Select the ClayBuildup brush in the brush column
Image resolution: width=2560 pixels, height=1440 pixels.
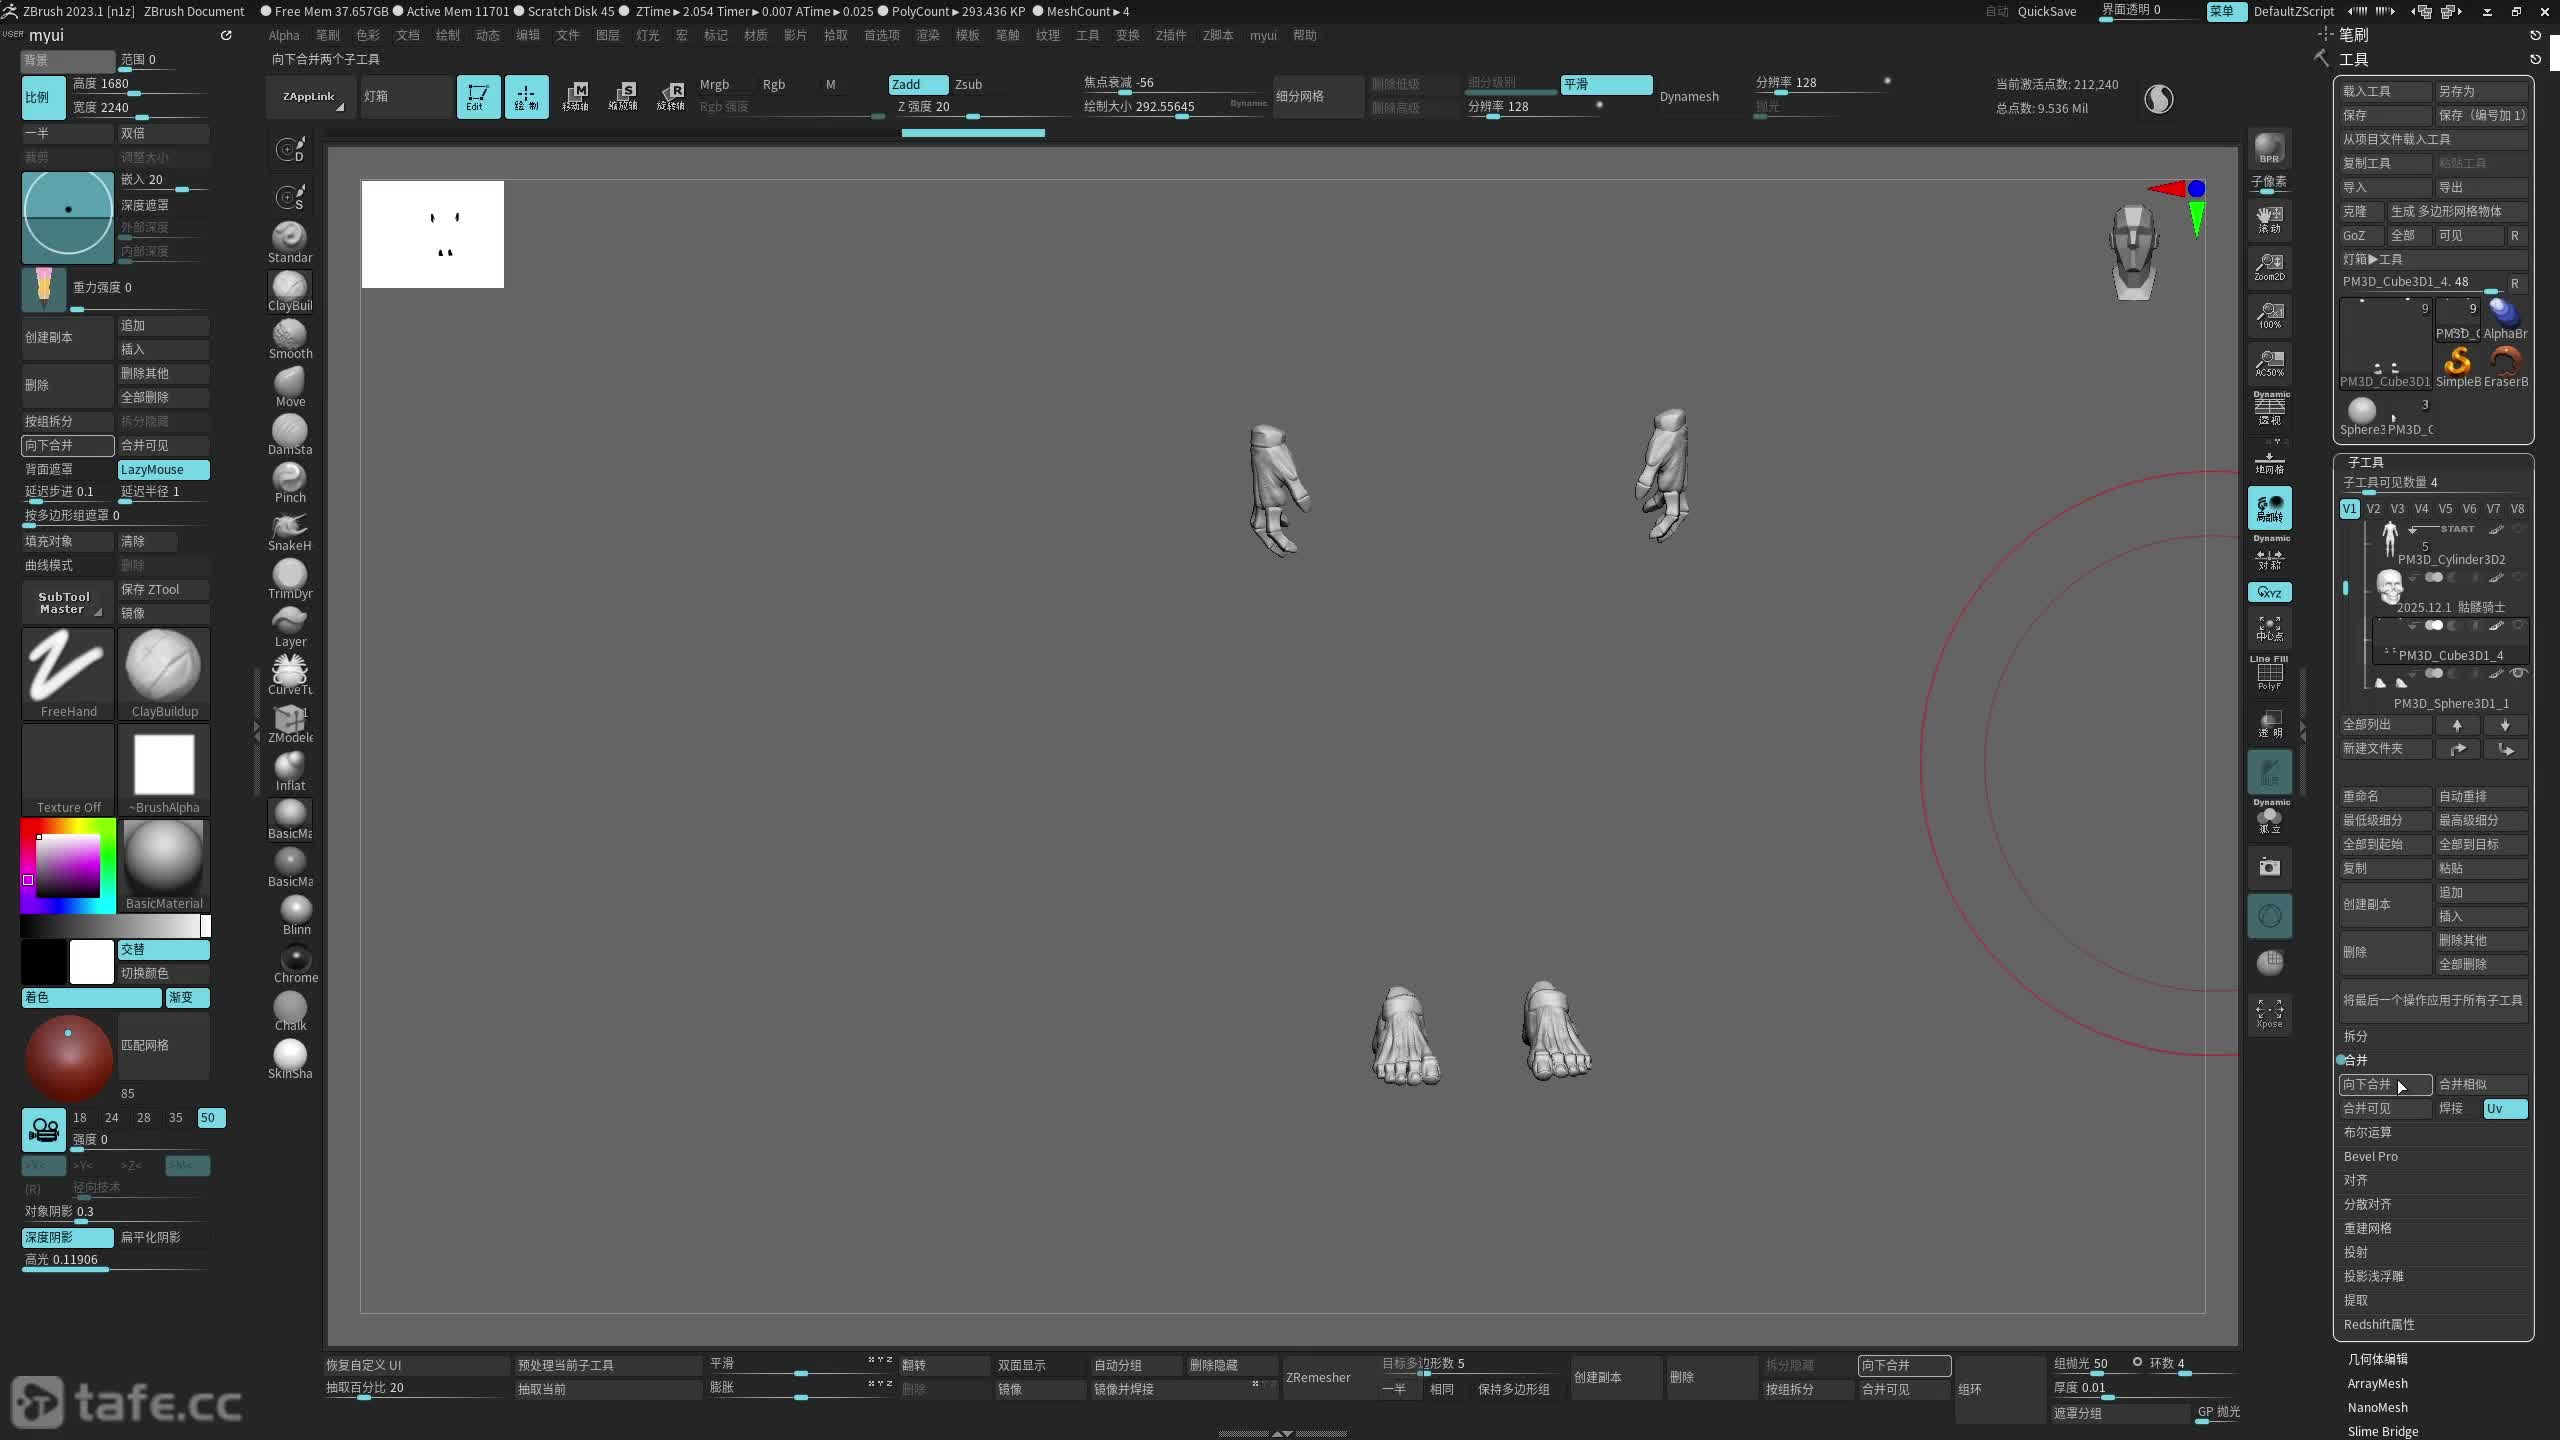289,290
